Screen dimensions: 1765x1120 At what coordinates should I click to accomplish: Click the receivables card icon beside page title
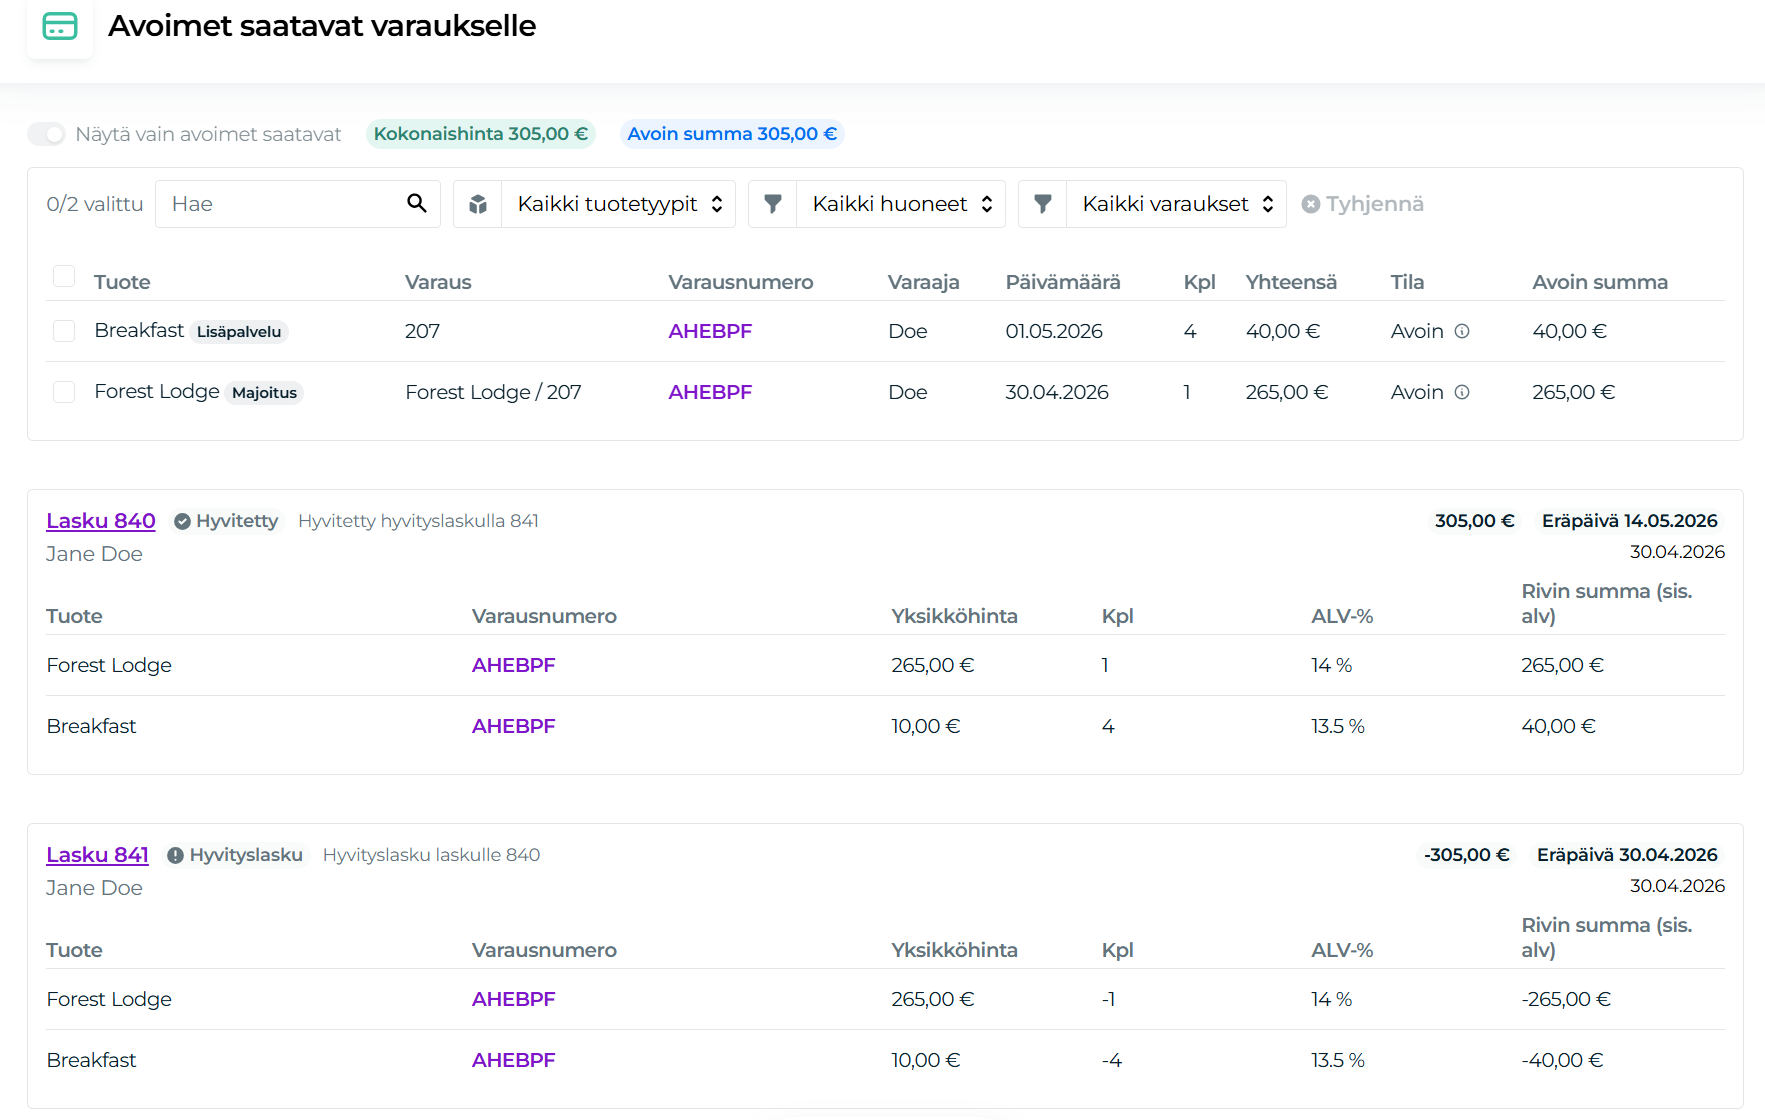coord(60,27)
